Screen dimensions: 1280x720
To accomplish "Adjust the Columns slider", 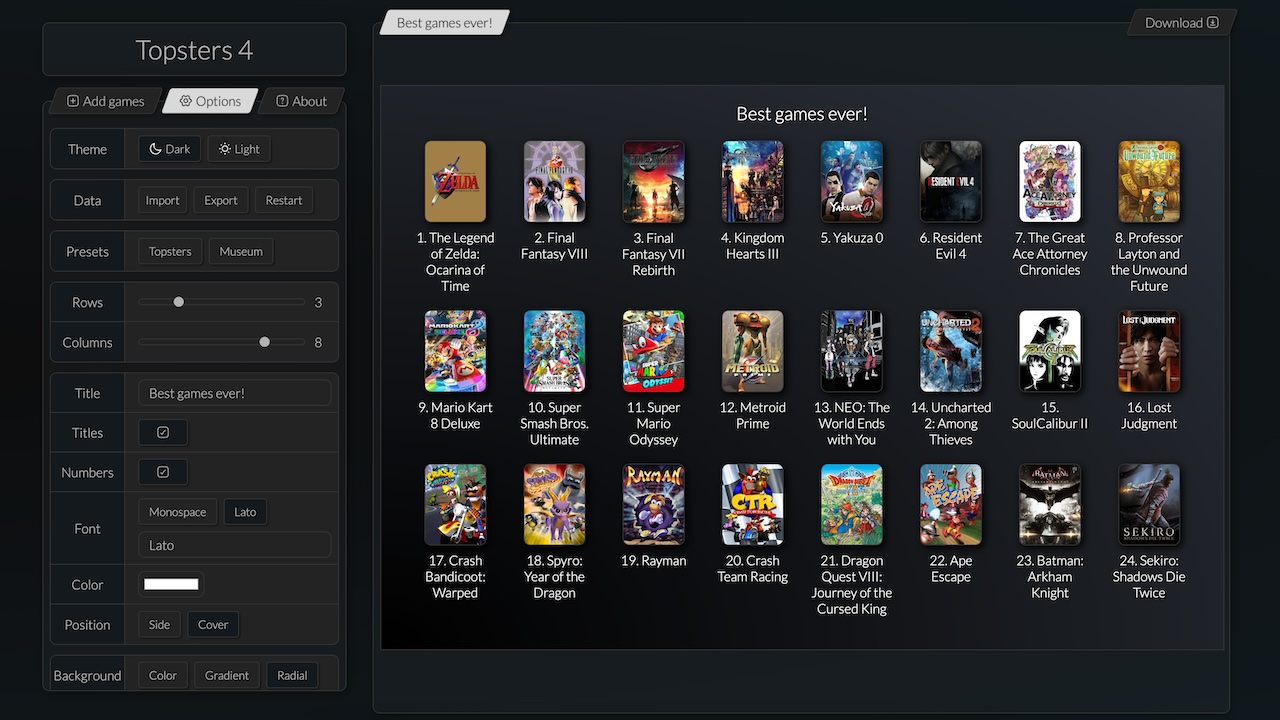I will (x=222, y=342).
